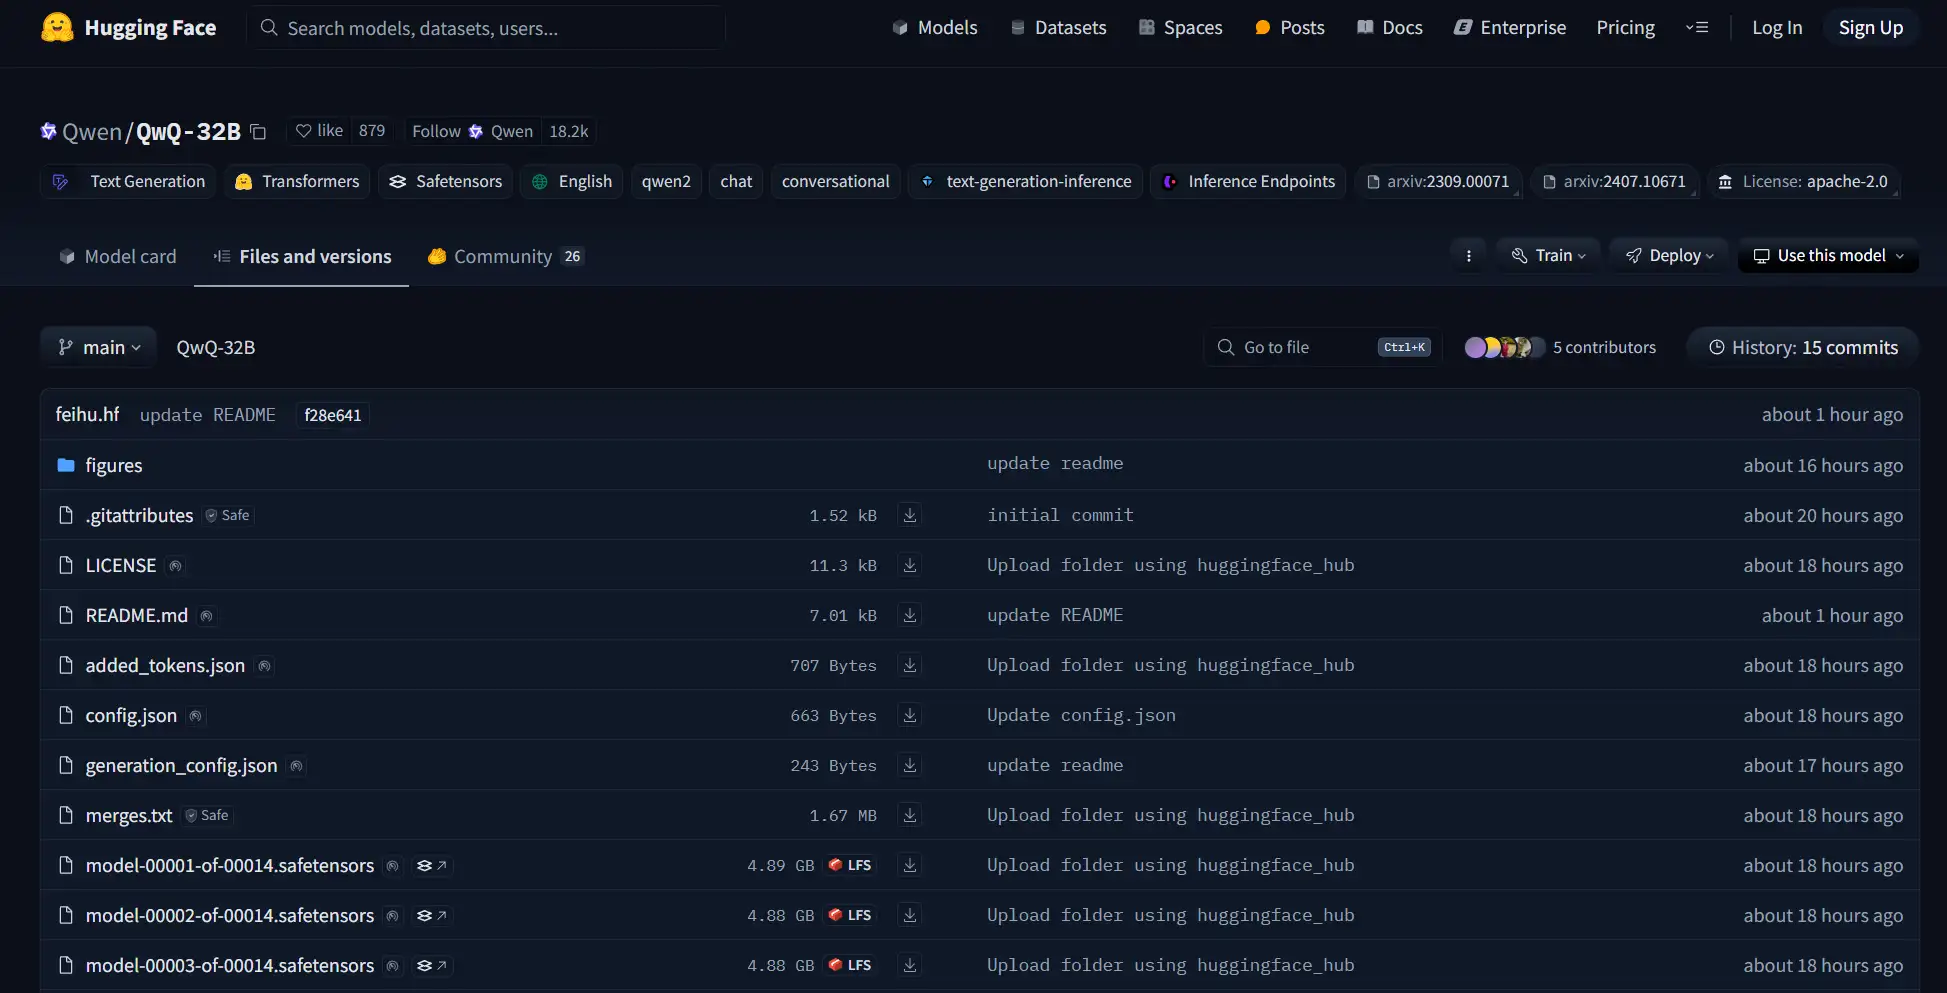Expand the Train dropdown

1548,256
